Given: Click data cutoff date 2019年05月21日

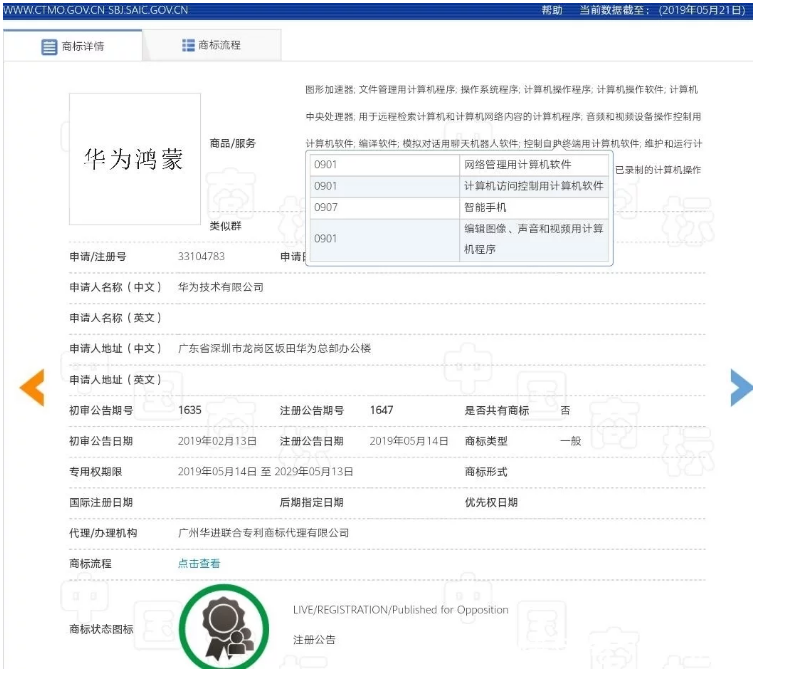Looking at the screenshot, I should coord(702,10).
